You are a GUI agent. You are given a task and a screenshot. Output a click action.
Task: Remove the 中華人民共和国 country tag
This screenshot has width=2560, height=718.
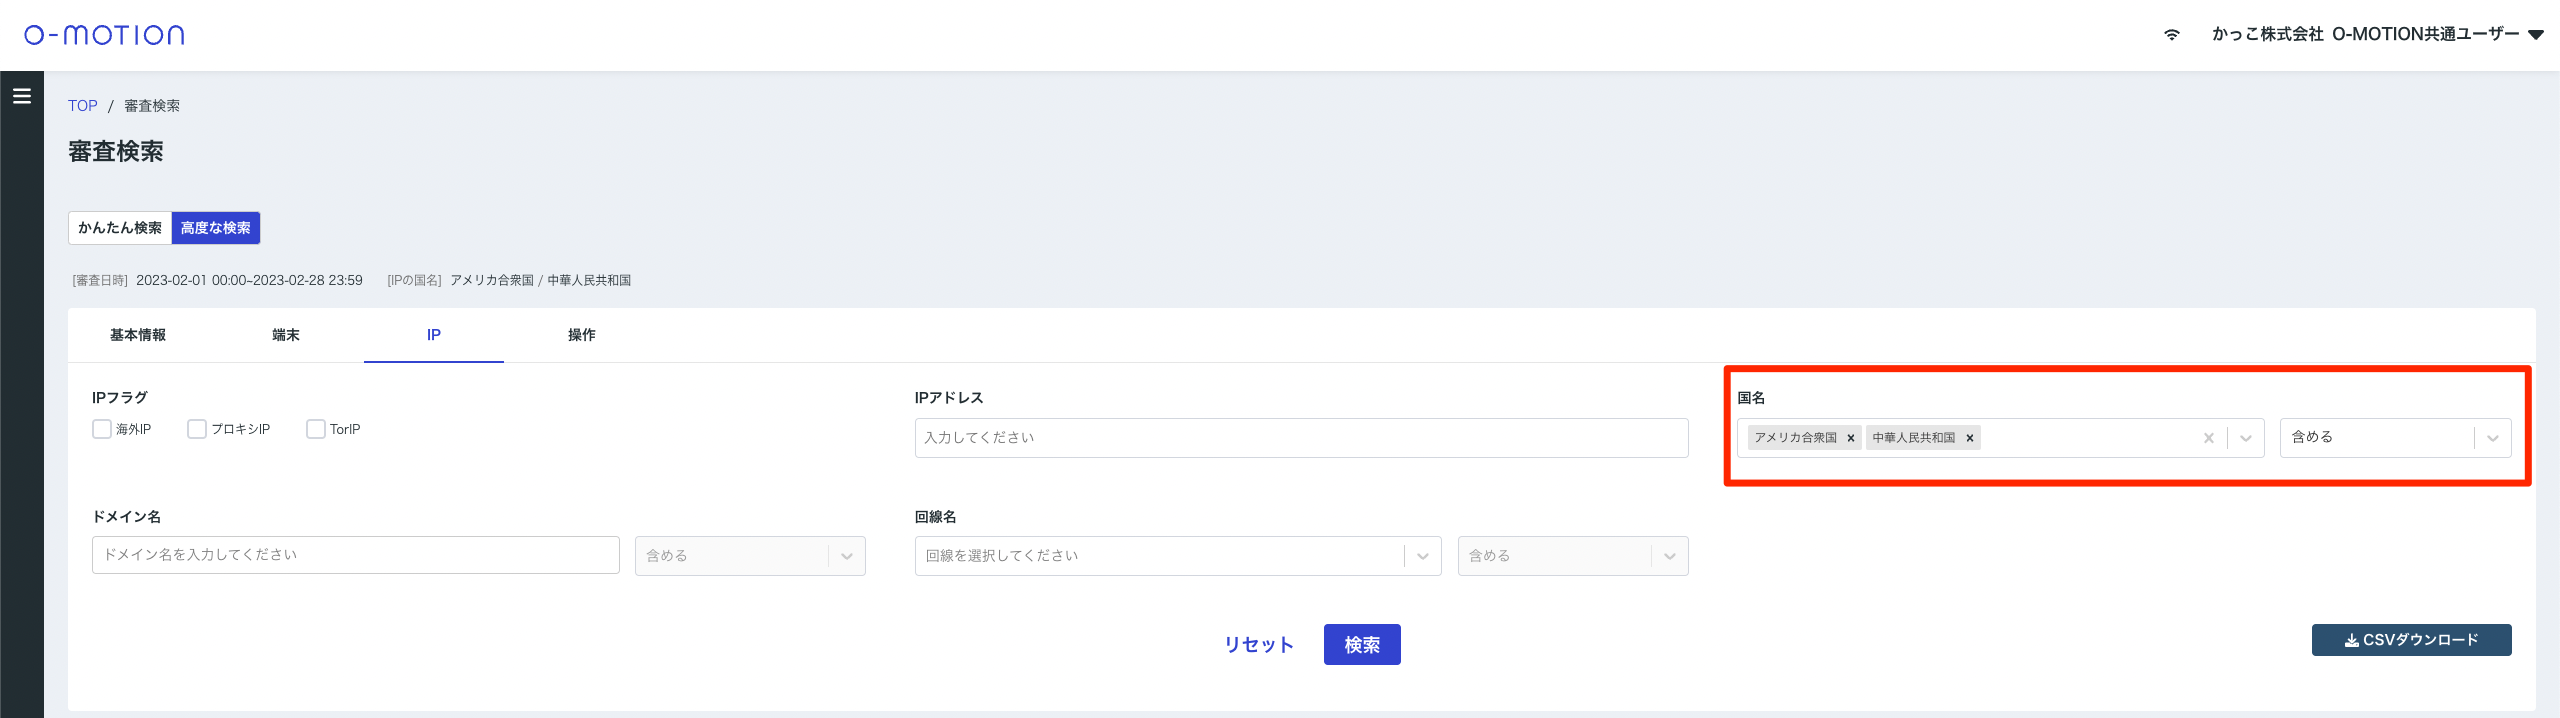click(1970, 438)
